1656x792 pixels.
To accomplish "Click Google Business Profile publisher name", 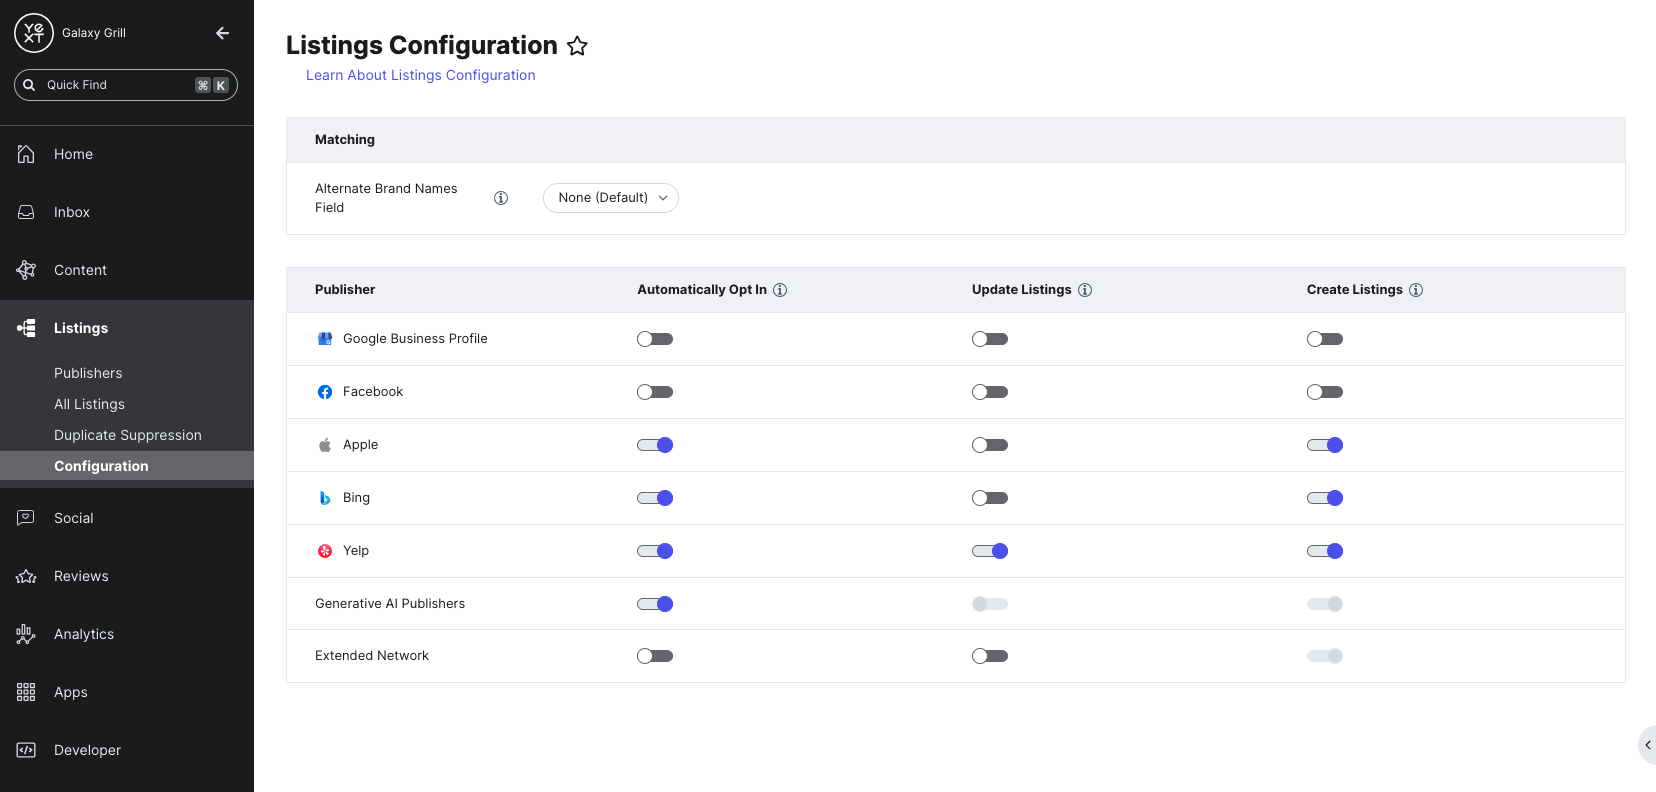I will click(x=415, y=339).
